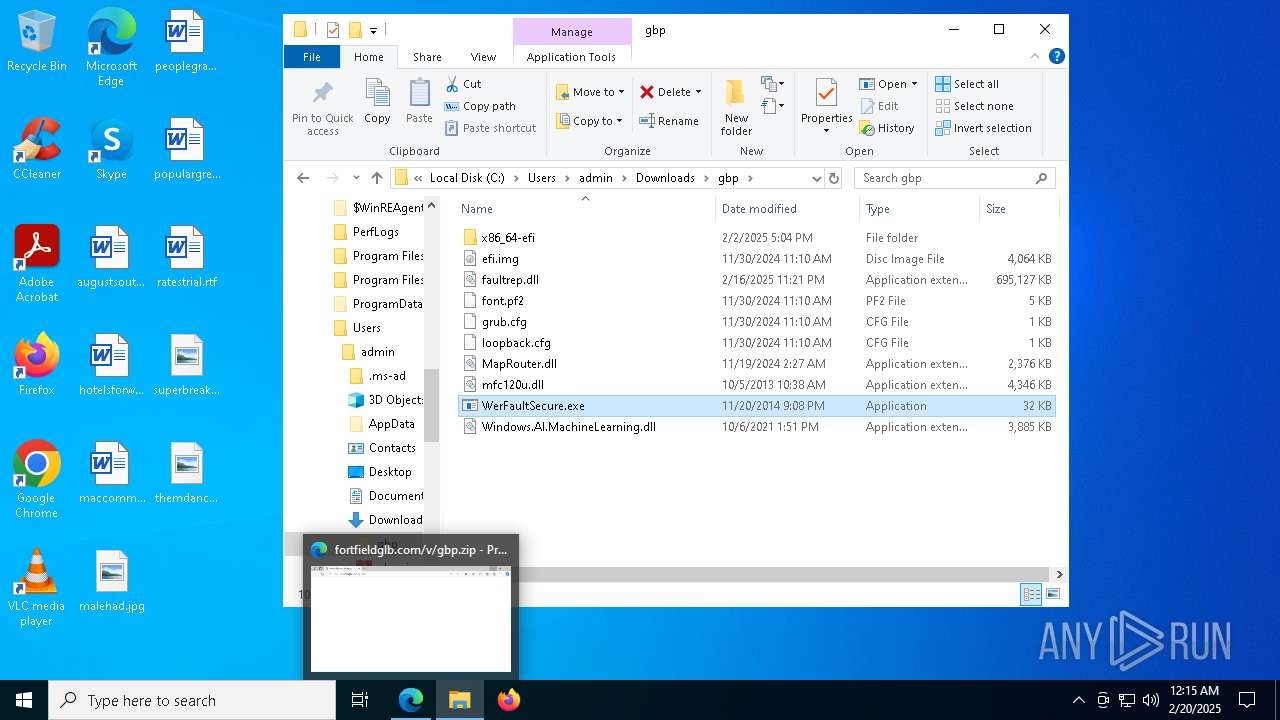The image size is (1280, 720).
Task: Open Adobe Acrobat desktop shortcut
Action: (37, 264)
